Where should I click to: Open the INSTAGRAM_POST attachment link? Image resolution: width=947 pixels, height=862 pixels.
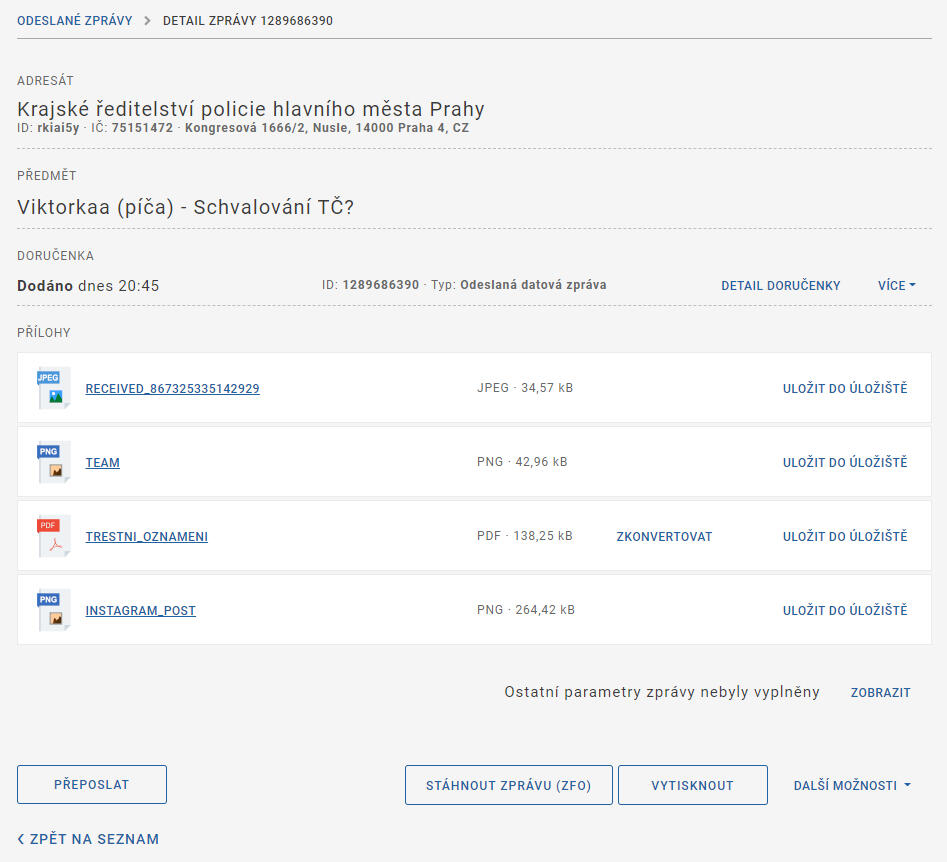[x=140, y=611]
